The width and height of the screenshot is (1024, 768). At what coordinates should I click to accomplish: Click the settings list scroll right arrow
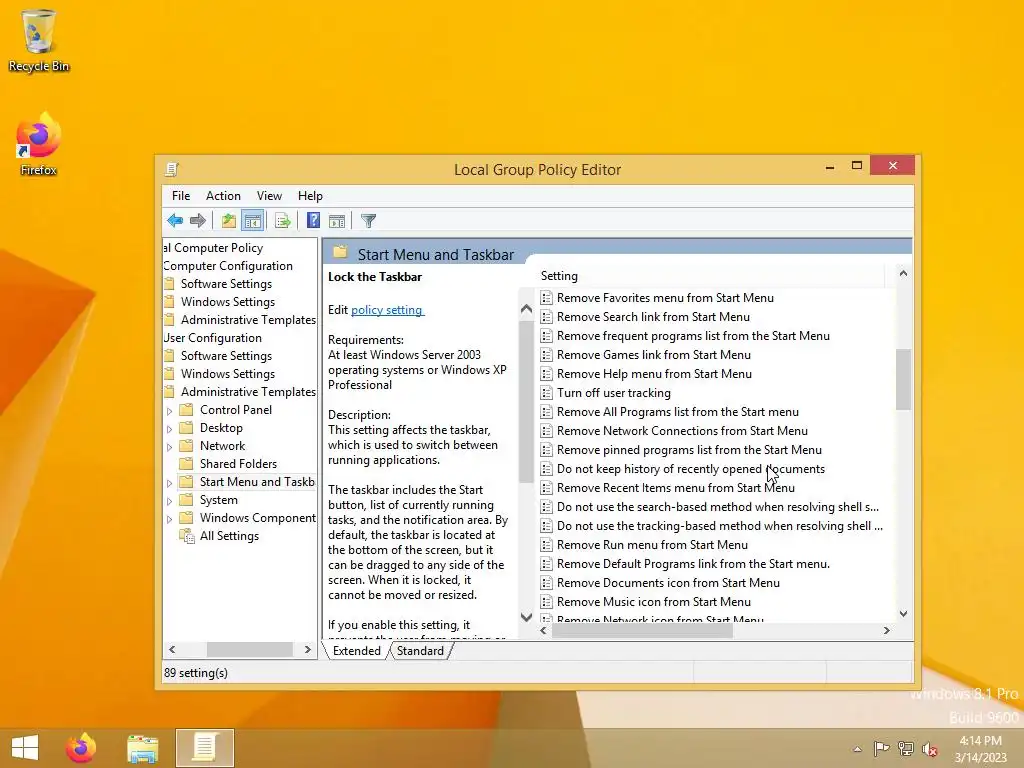point(886,631)
